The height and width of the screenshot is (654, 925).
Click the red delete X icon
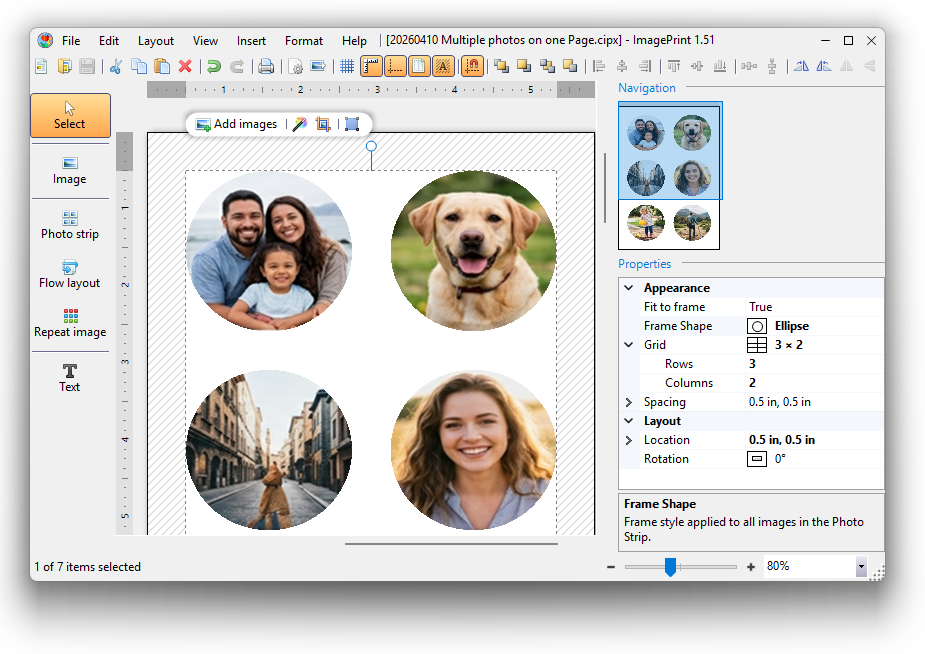[x=185, y=67]
